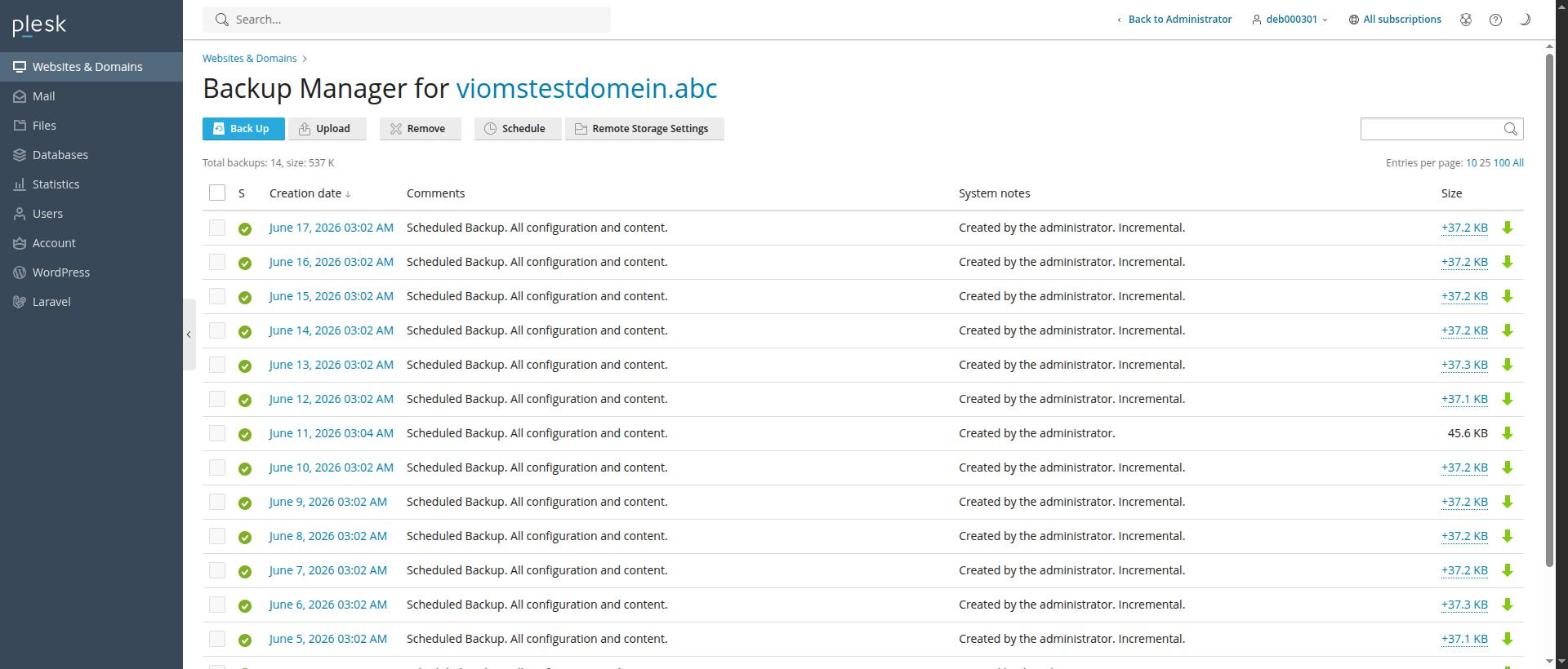Select checkbox for June 13, 2026 backup

(x=217, y=365)
